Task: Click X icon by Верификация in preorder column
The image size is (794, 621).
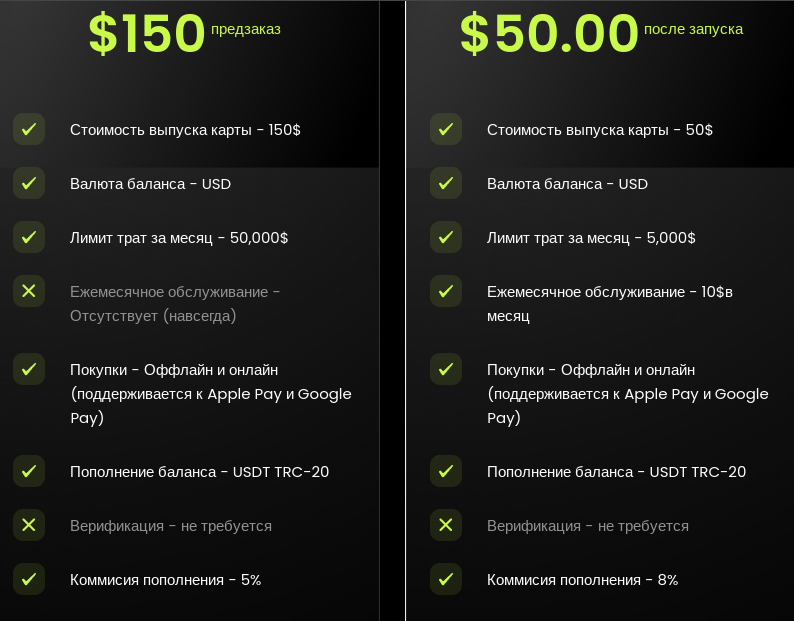Action: (x=29, y=525)
